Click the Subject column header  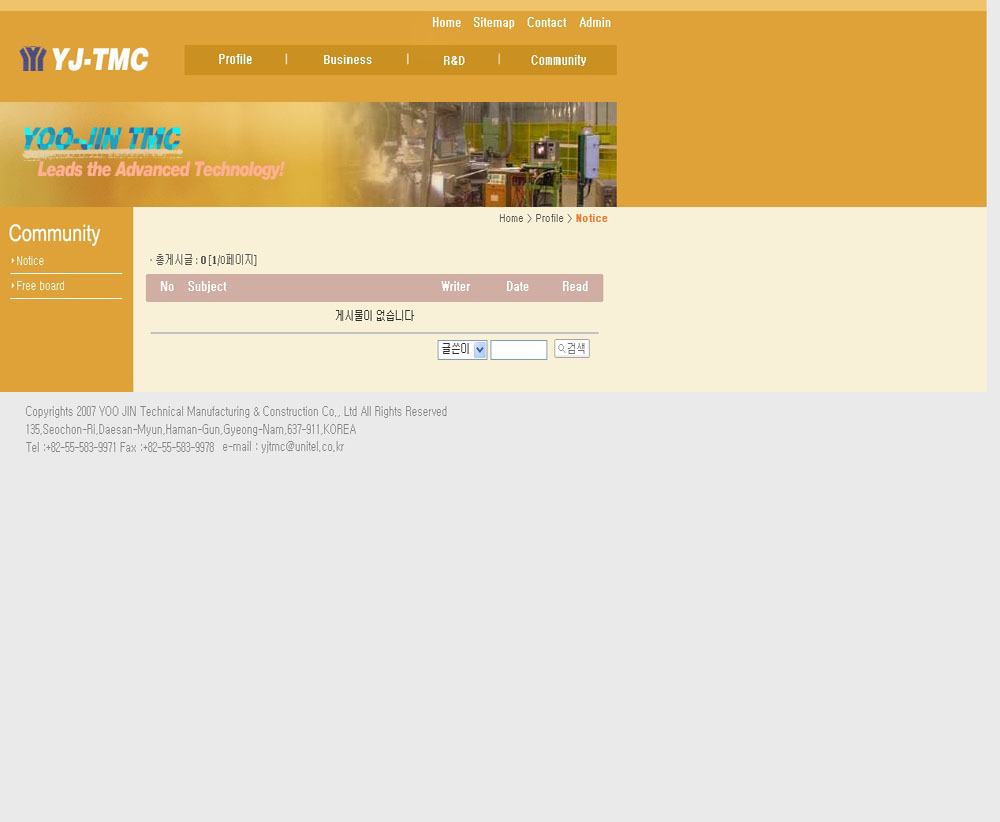click(207, 287)
